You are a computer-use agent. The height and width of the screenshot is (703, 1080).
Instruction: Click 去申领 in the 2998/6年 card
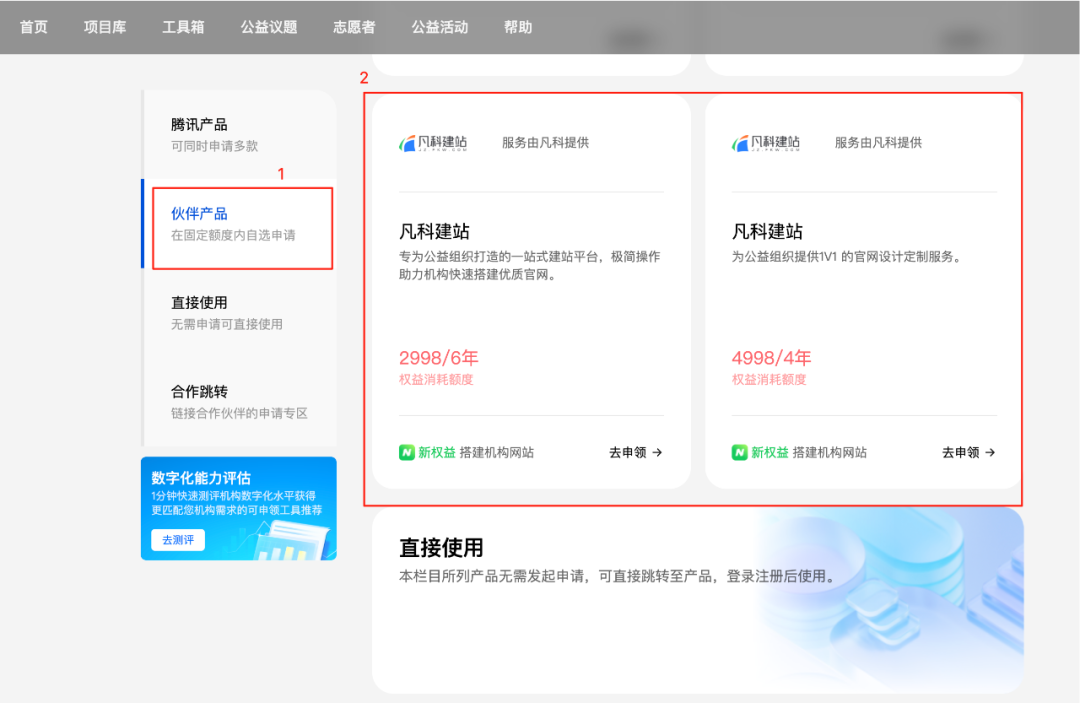point(635,452)
